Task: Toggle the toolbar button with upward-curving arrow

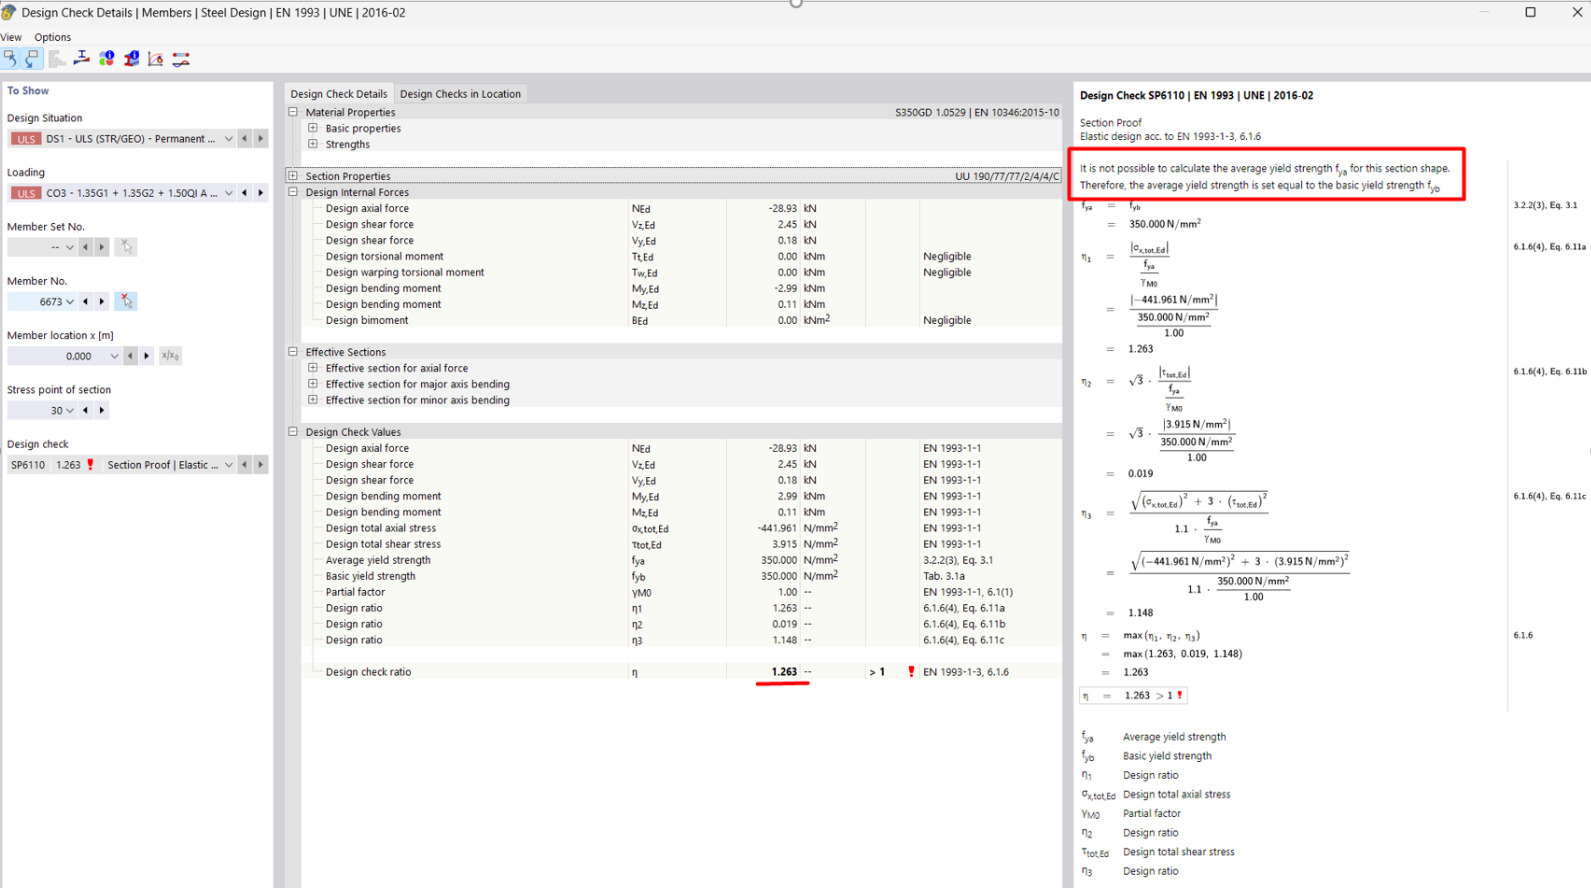Action: 10,59
